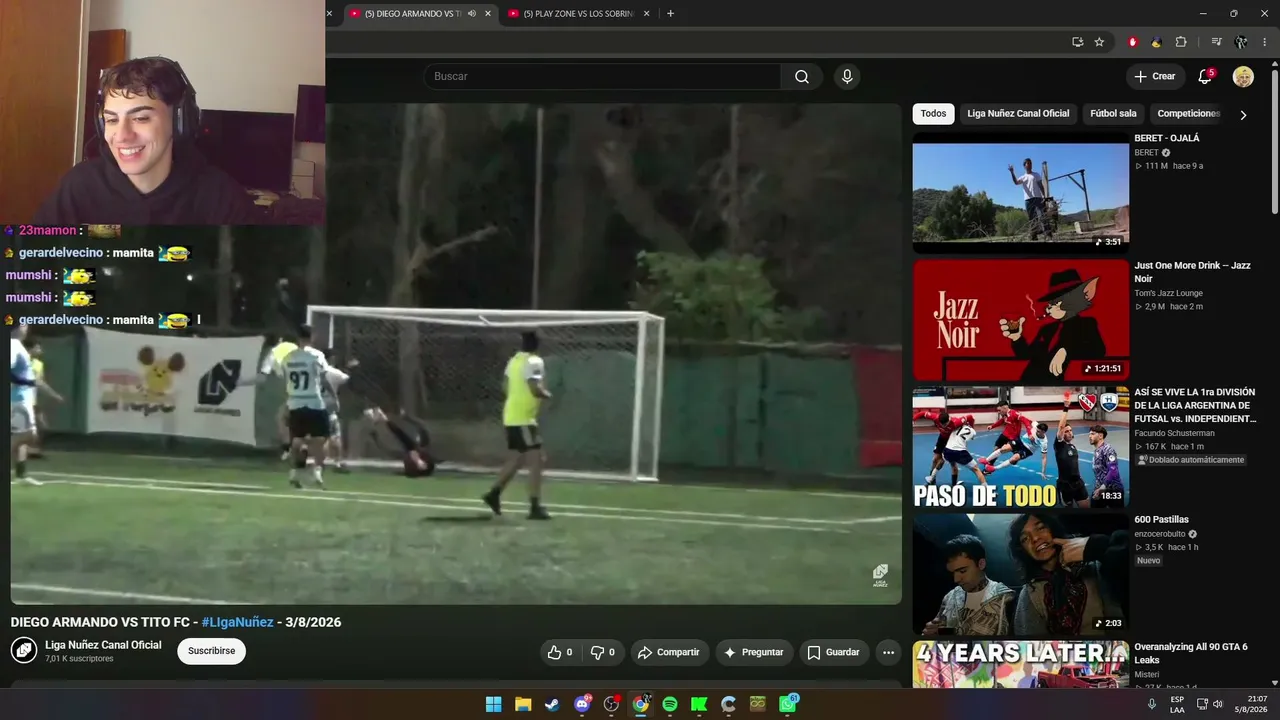Open the Chrome profile avatar
Viewport: 1280px width, 720px height.
[x=1241, y=42]
